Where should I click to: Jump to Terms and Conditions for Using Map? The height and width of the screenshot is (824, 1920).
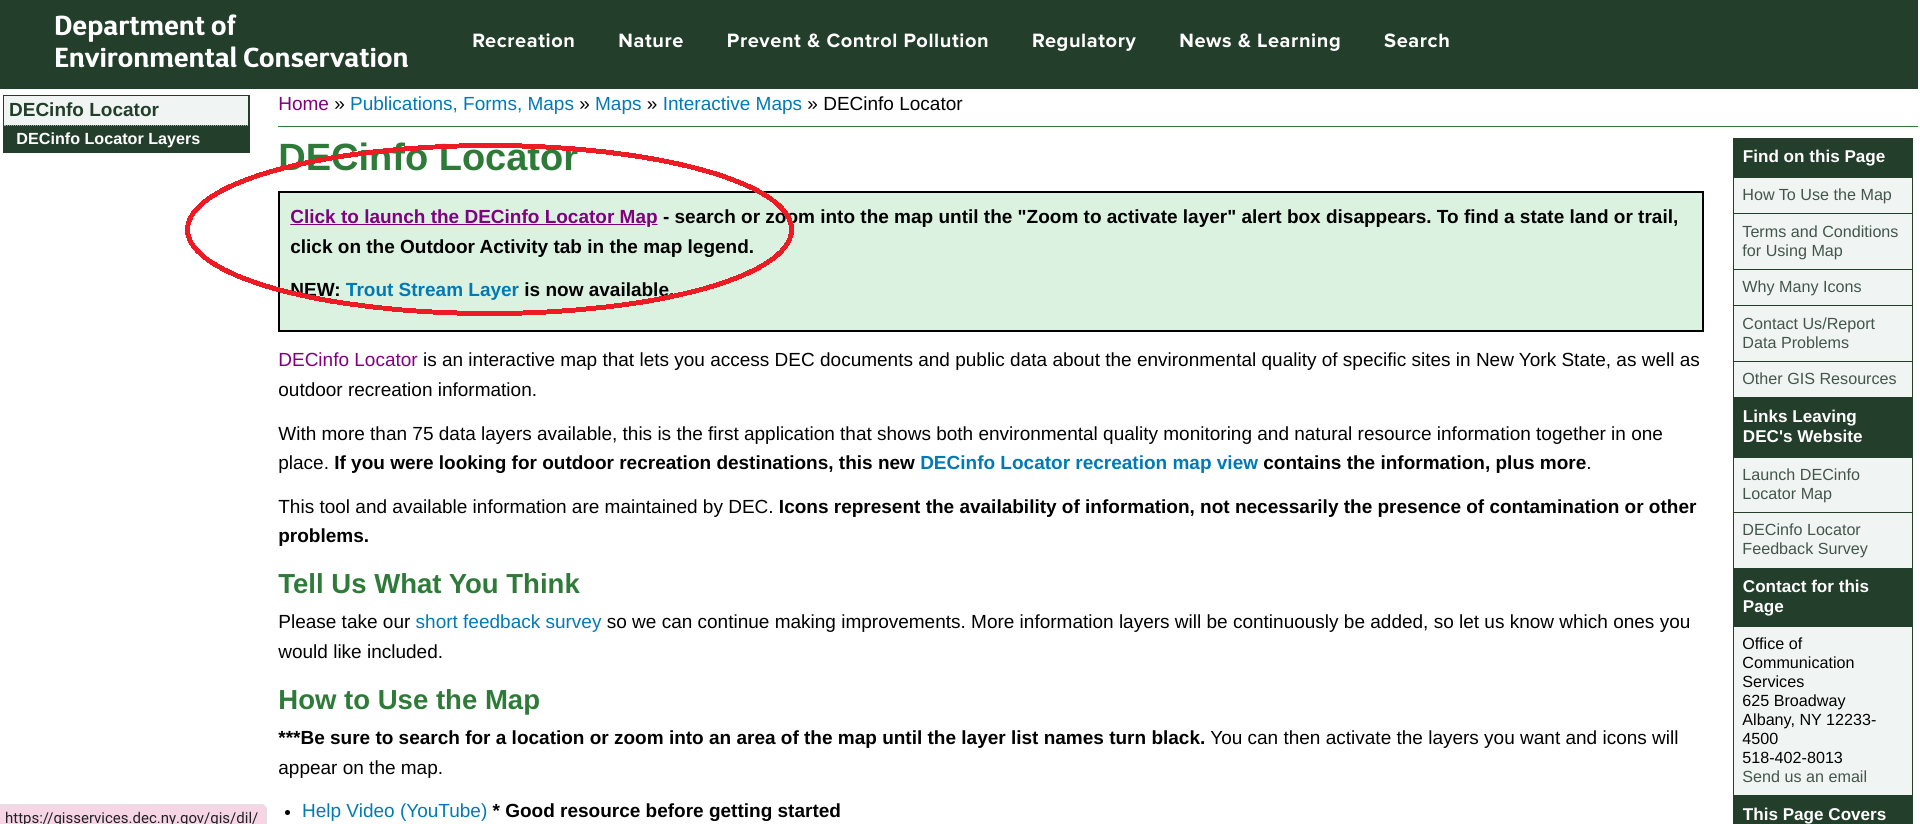pyautogui.click(x=1822, y=241)
